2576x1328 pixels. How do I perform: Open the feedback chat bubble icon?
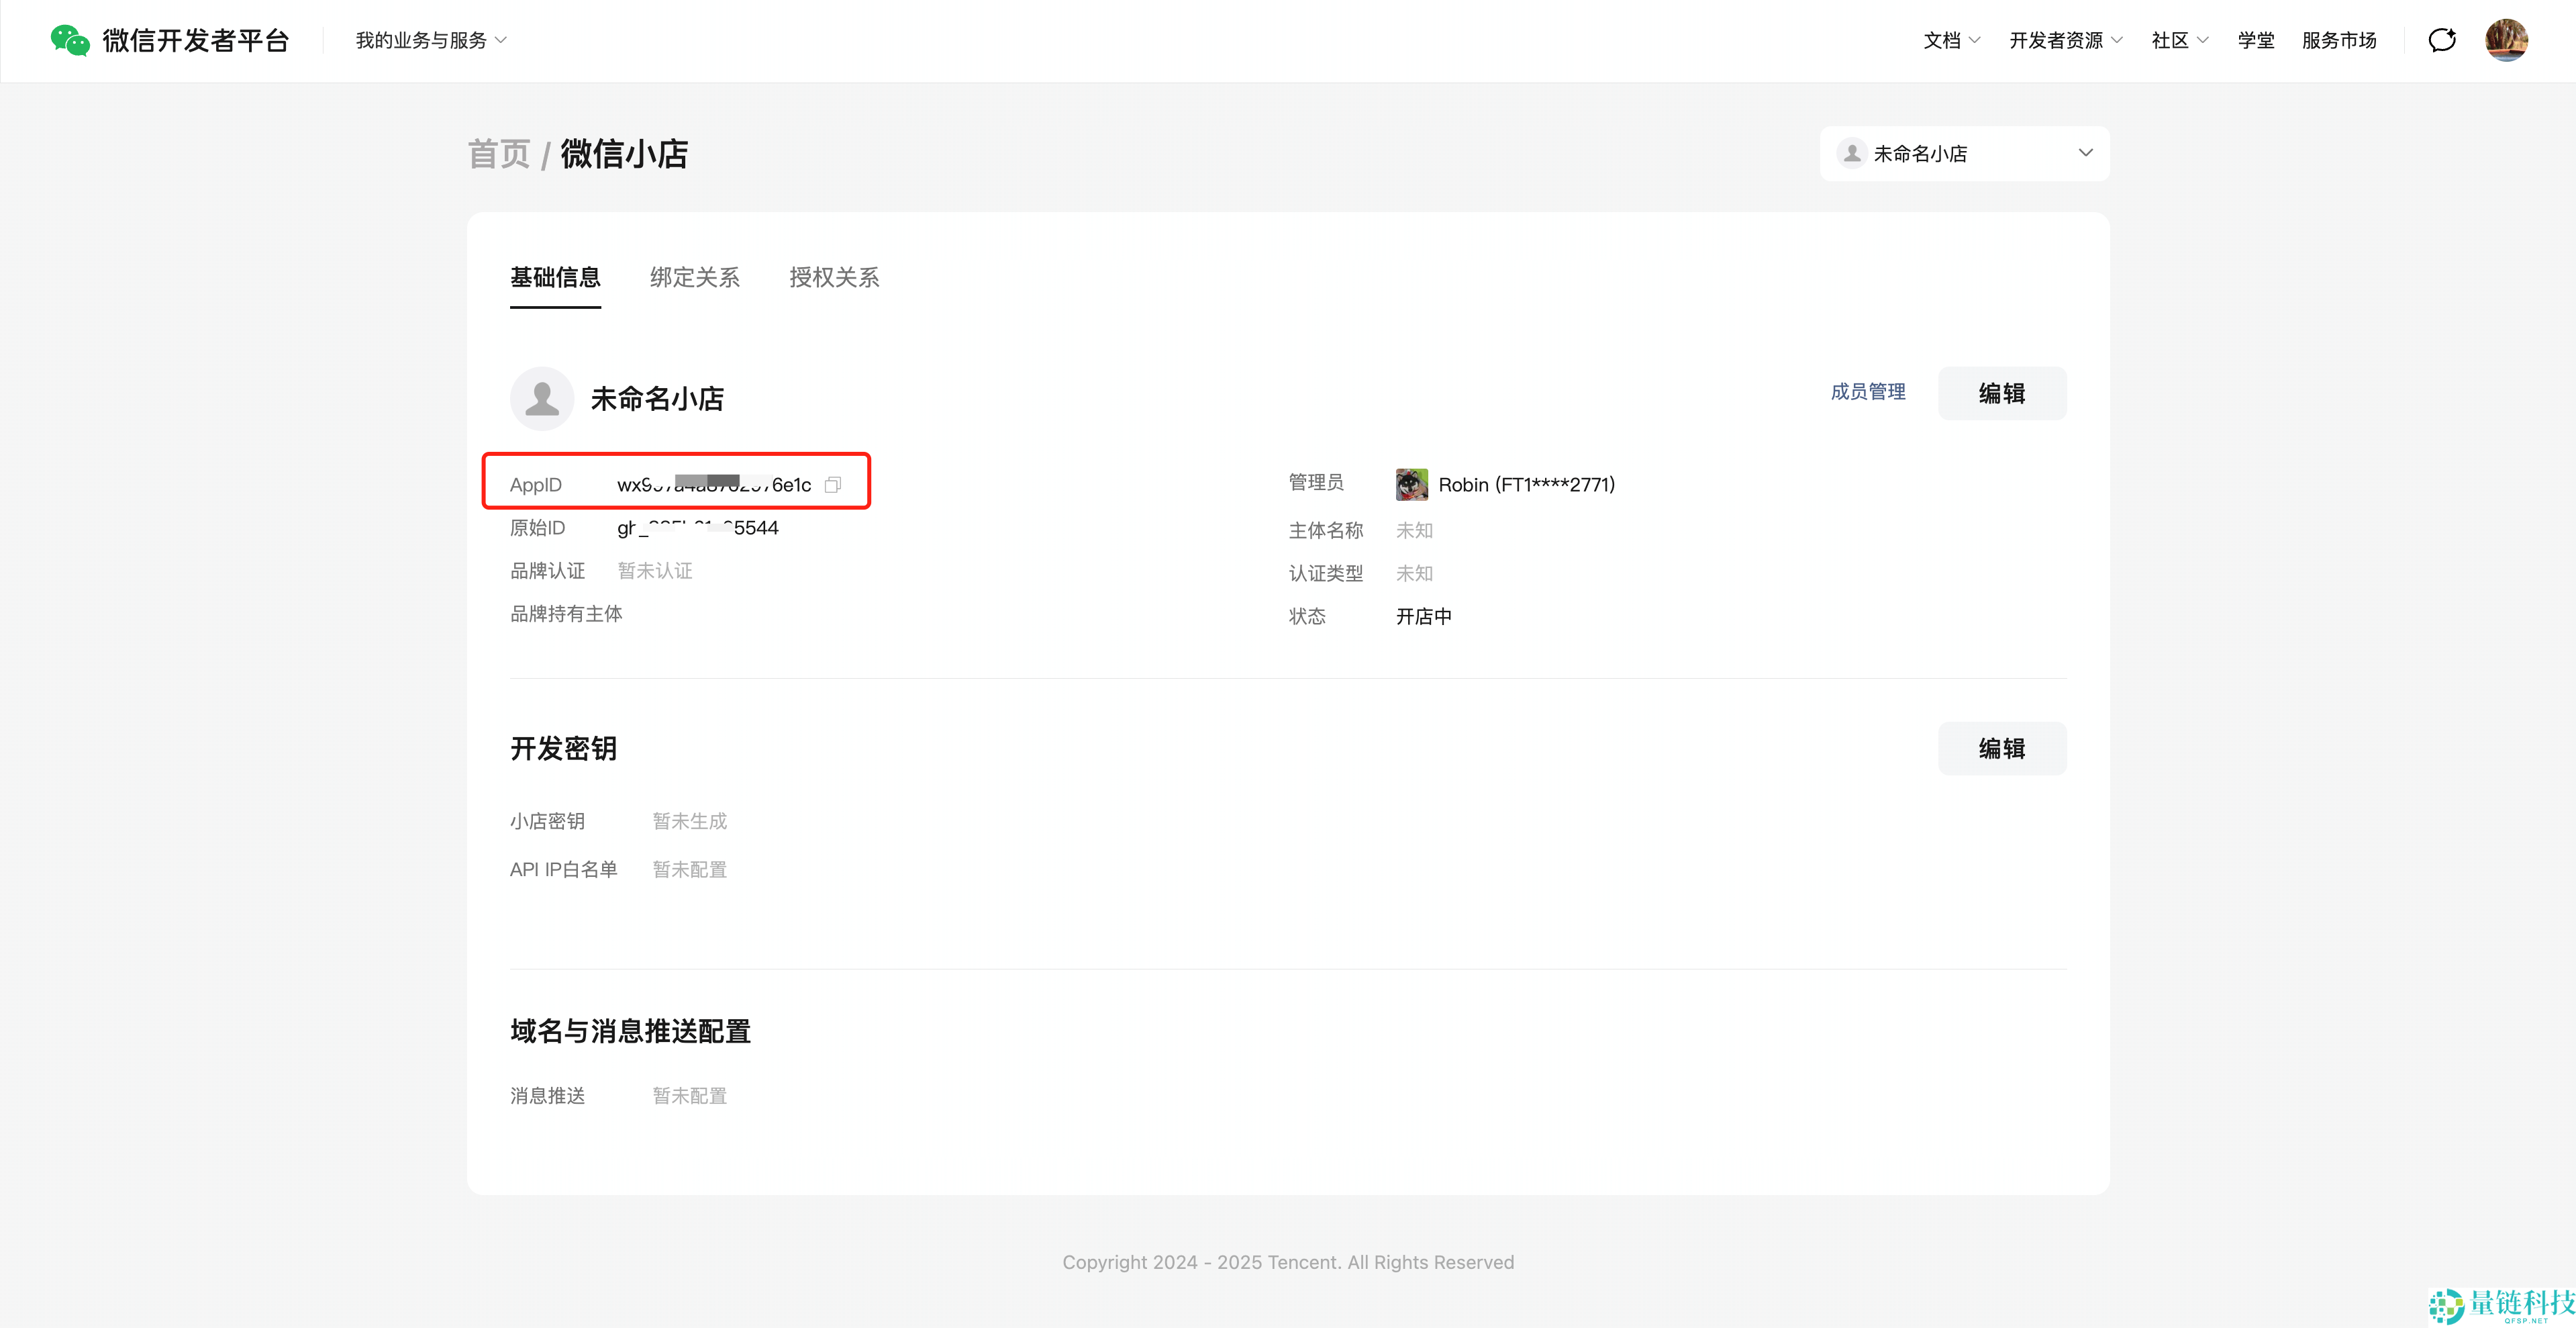point(2442,40)
